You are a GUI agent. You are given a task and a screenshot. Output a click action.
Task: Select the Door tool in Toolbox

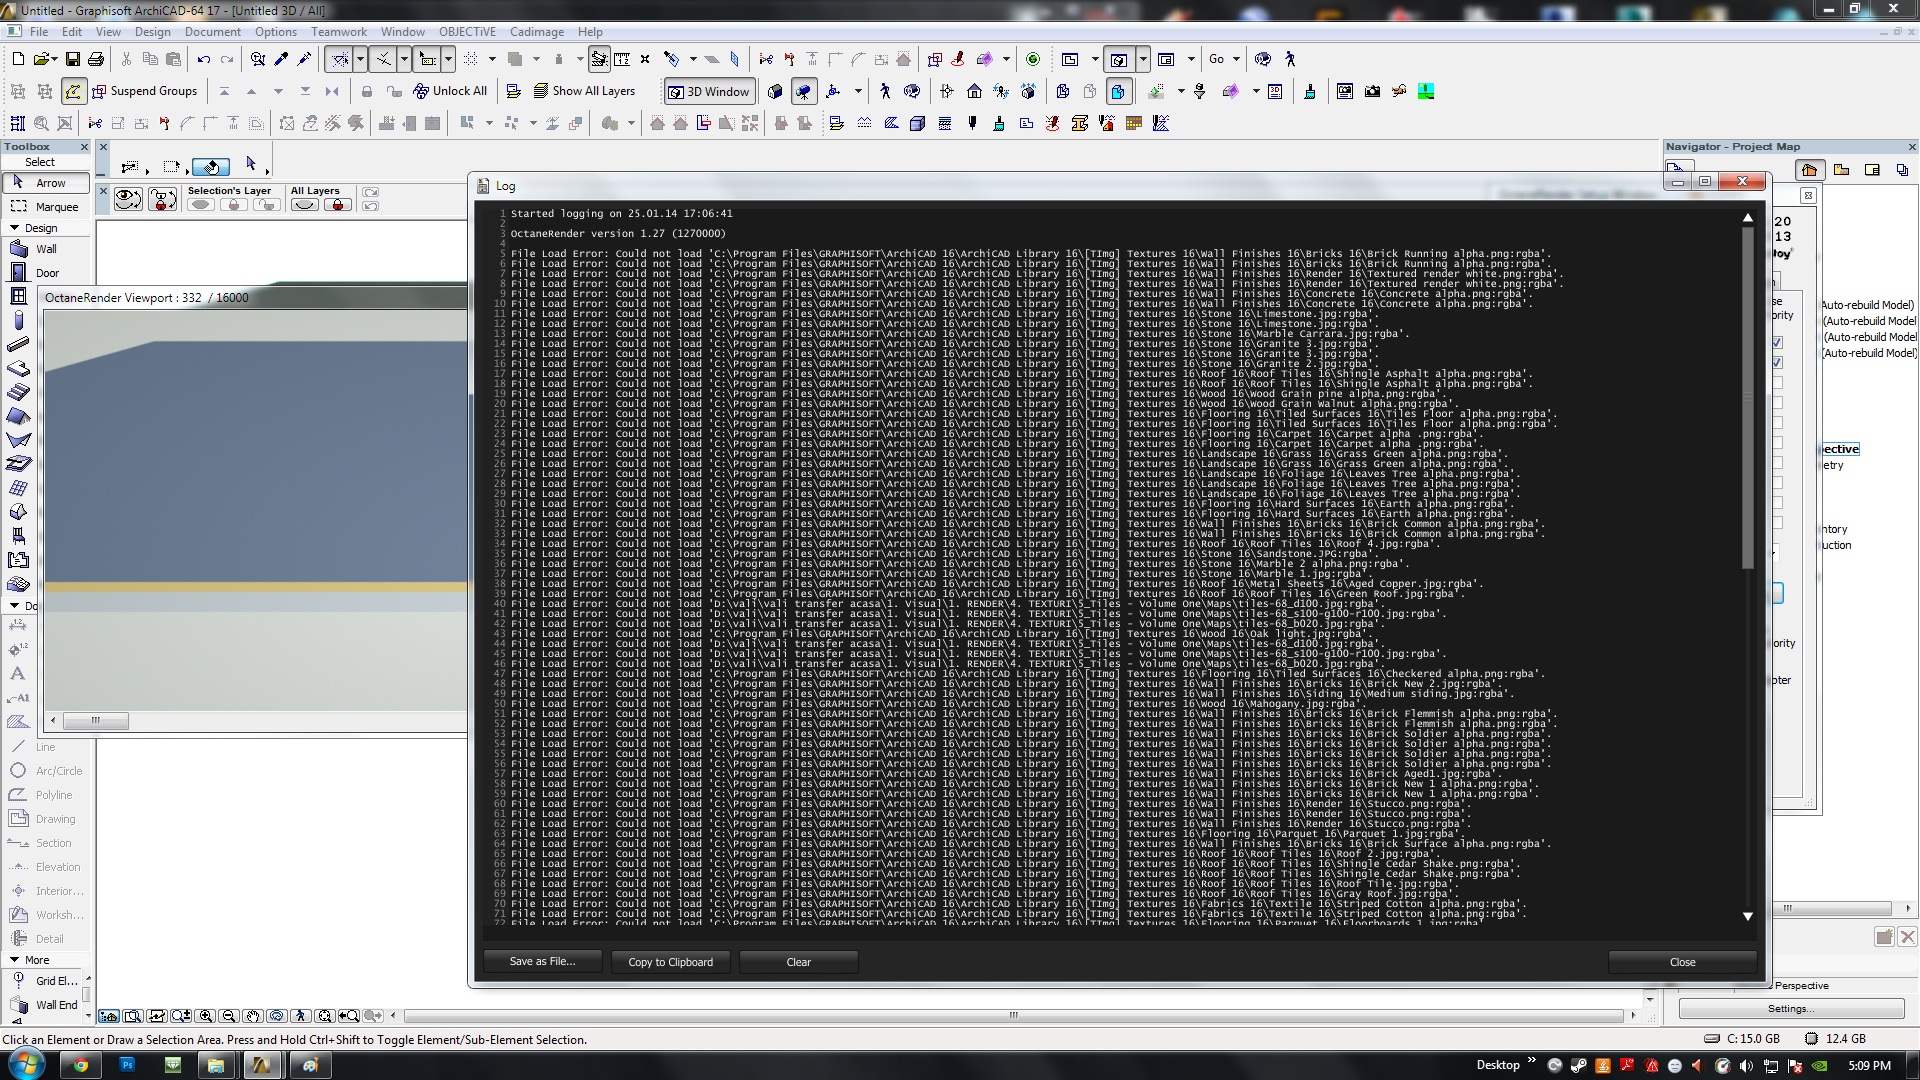(x=46, y=273)
